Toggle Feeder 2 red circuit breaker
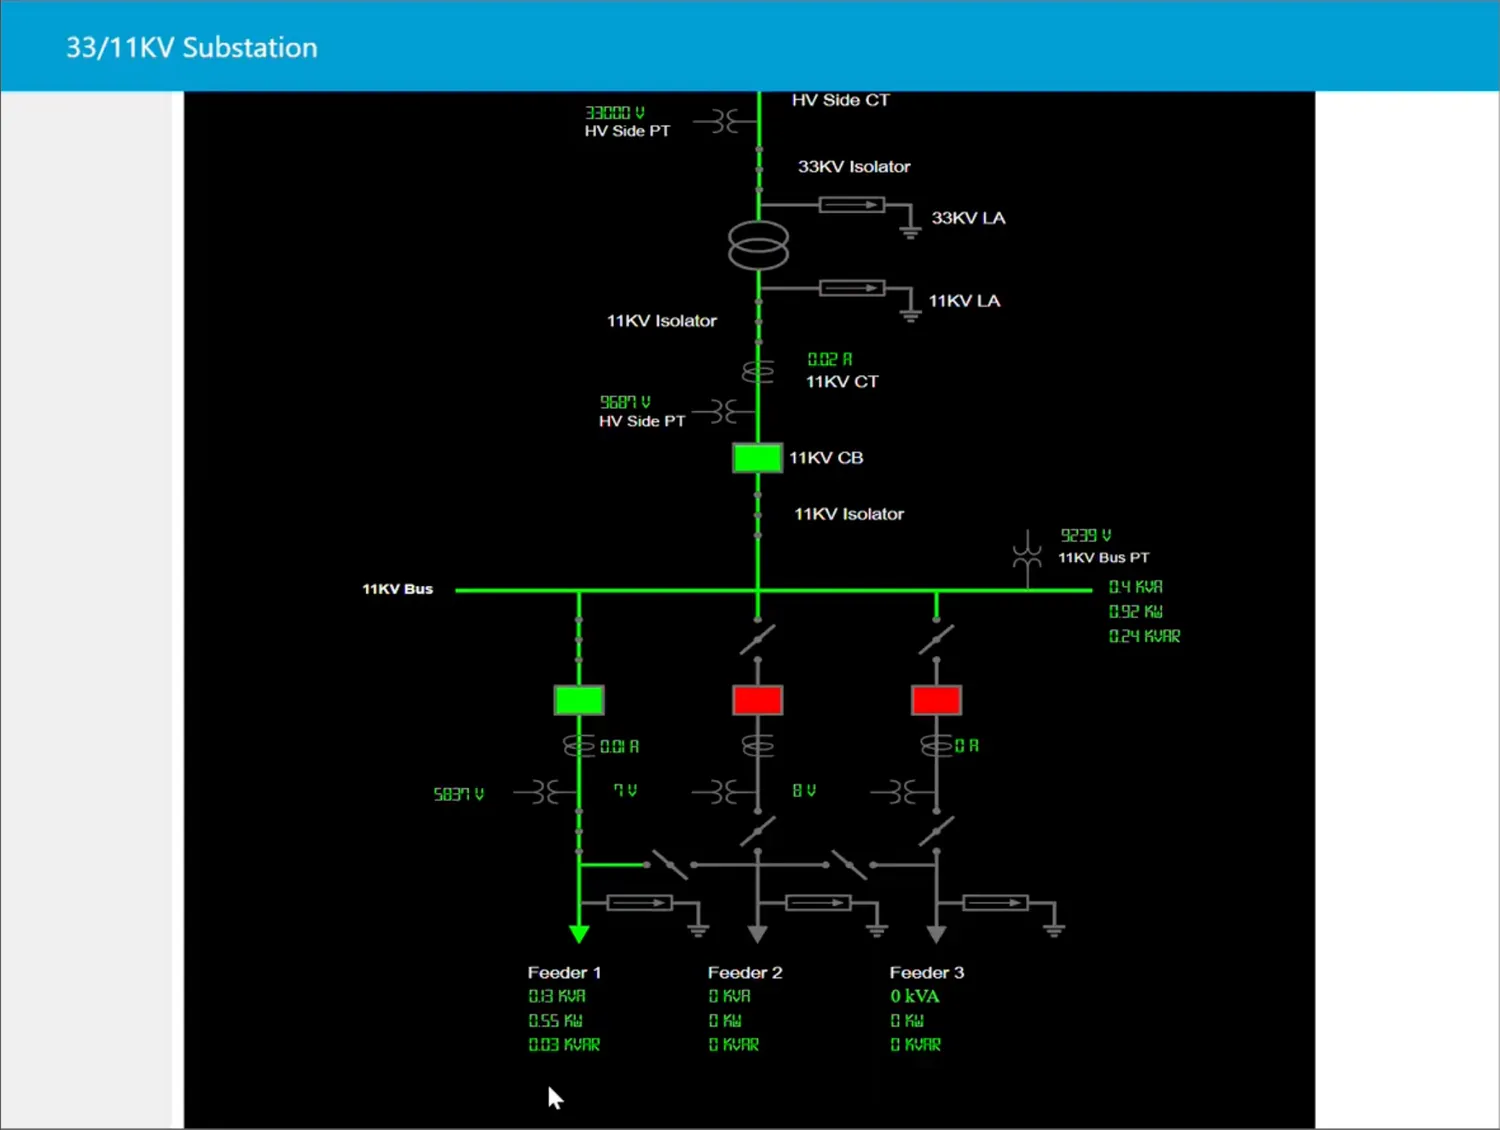Viewport: 1500px width, 1130px height. pos(757,700)
